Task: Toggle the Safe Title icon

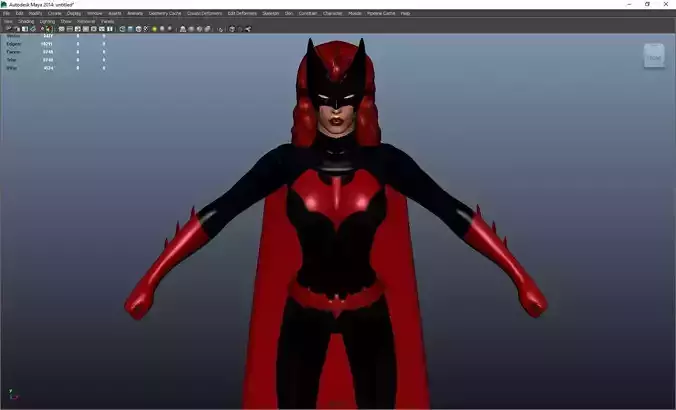Action: pos(109,29)
